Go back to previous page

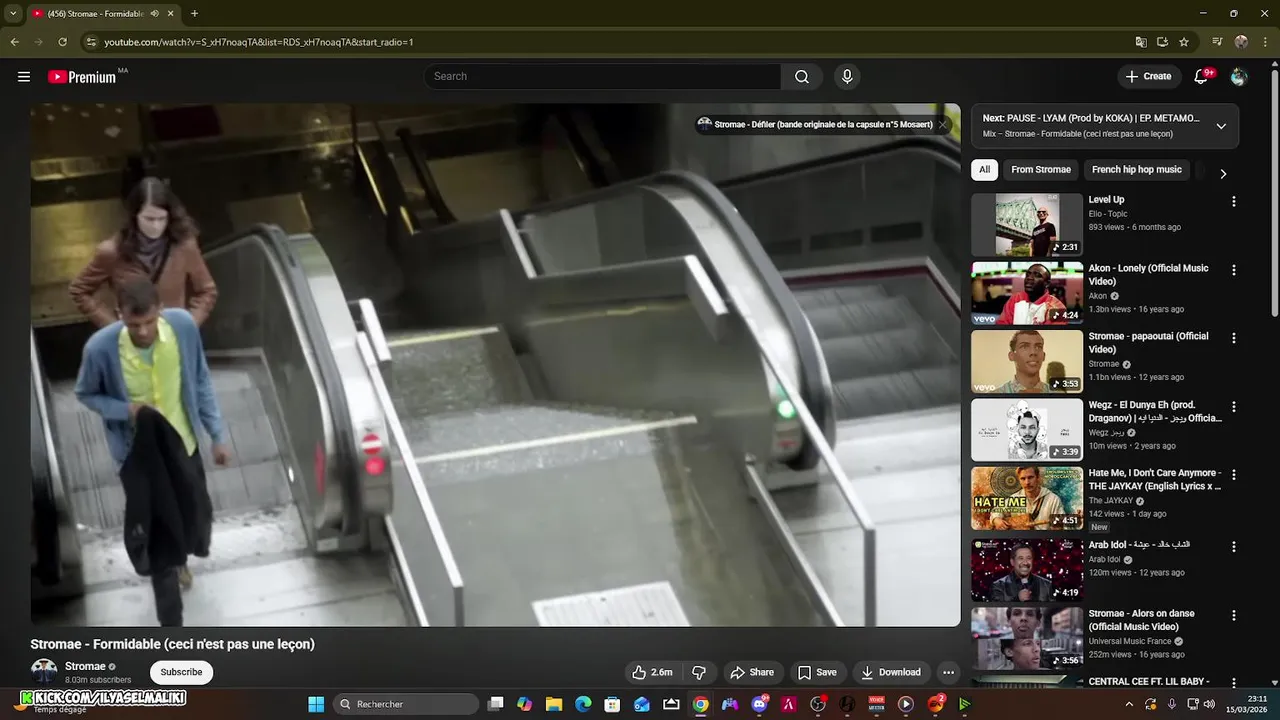pos(14,42)
